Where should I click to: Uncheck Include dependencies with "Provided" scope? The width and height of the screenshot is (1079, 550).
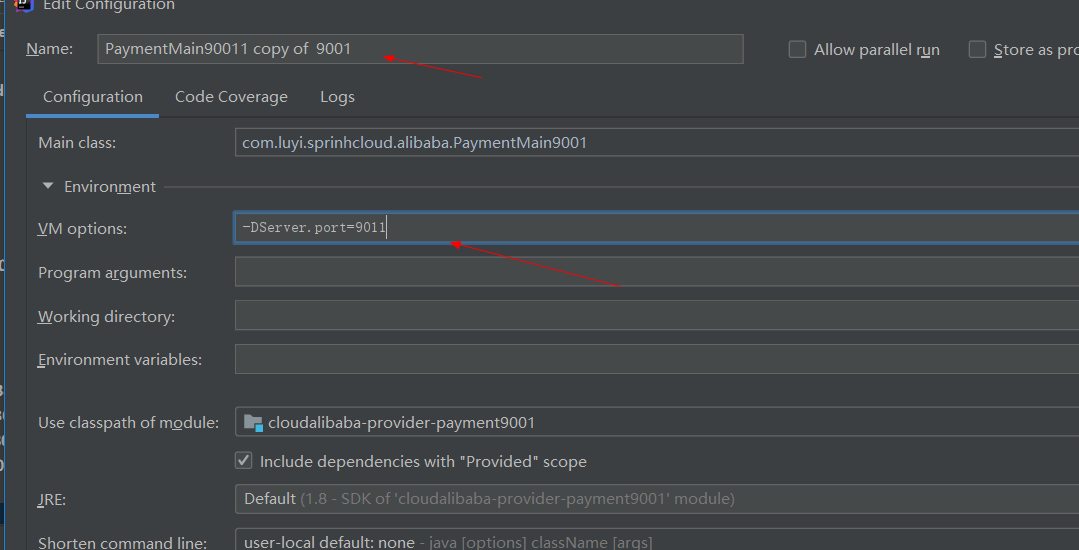click(244, 461)
